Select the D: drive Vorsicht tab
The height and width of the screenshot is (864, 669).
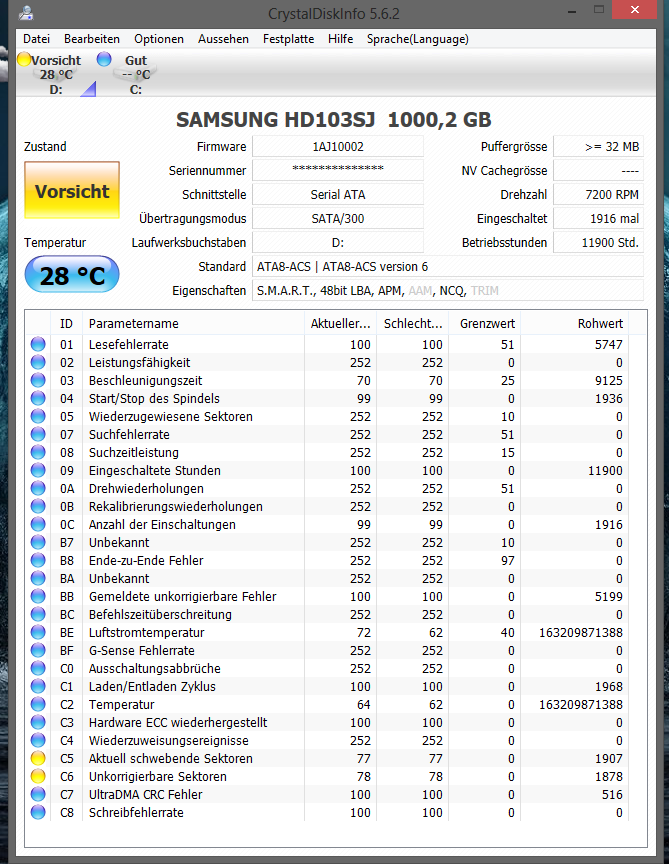pos(55,74)
